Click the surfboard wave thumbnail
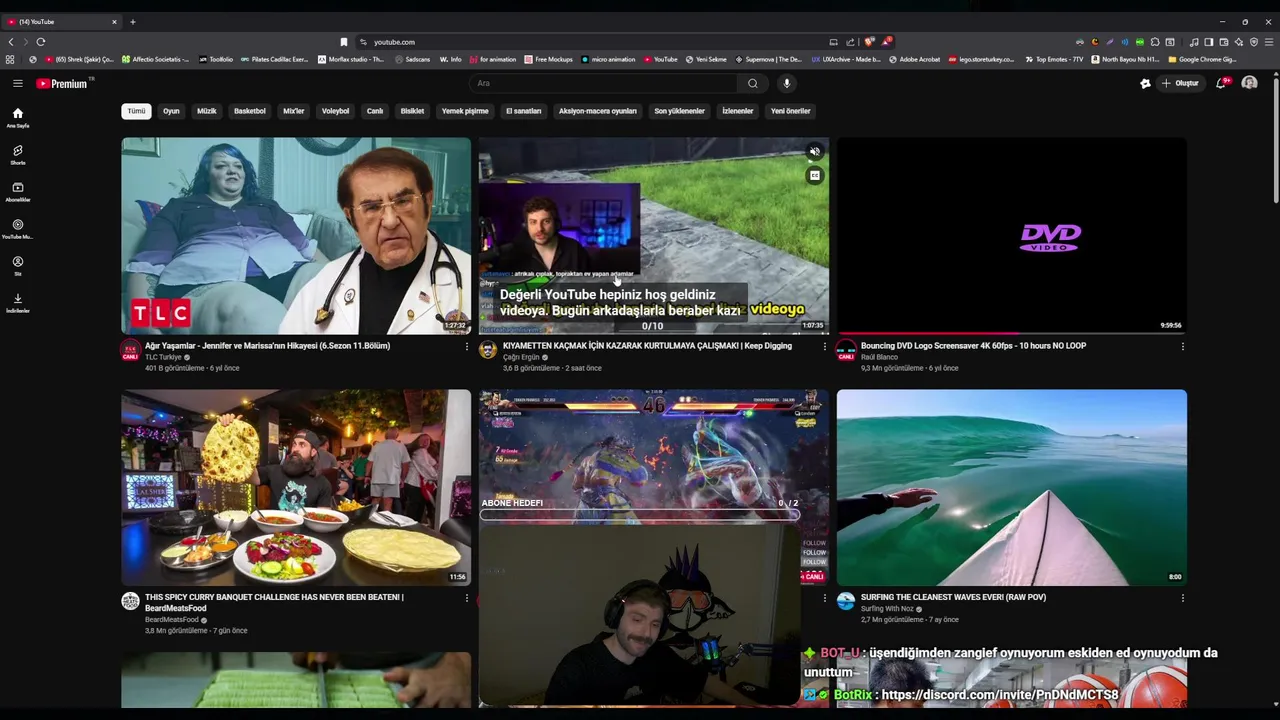The image size is (1280, 720). pos(1012,487)
